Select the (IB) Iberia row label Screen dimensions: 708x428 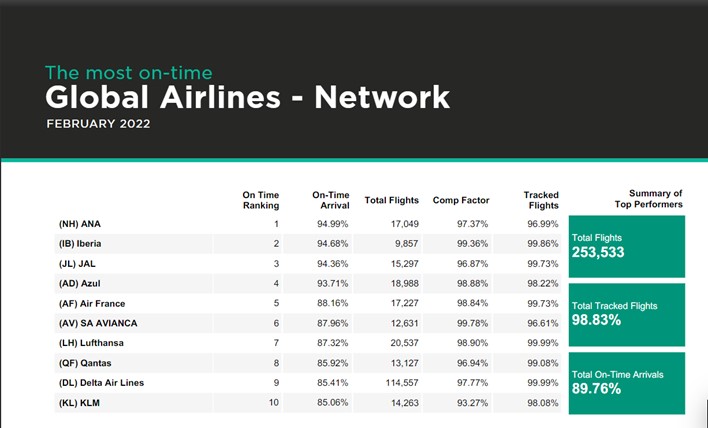[x=80, y=244]
